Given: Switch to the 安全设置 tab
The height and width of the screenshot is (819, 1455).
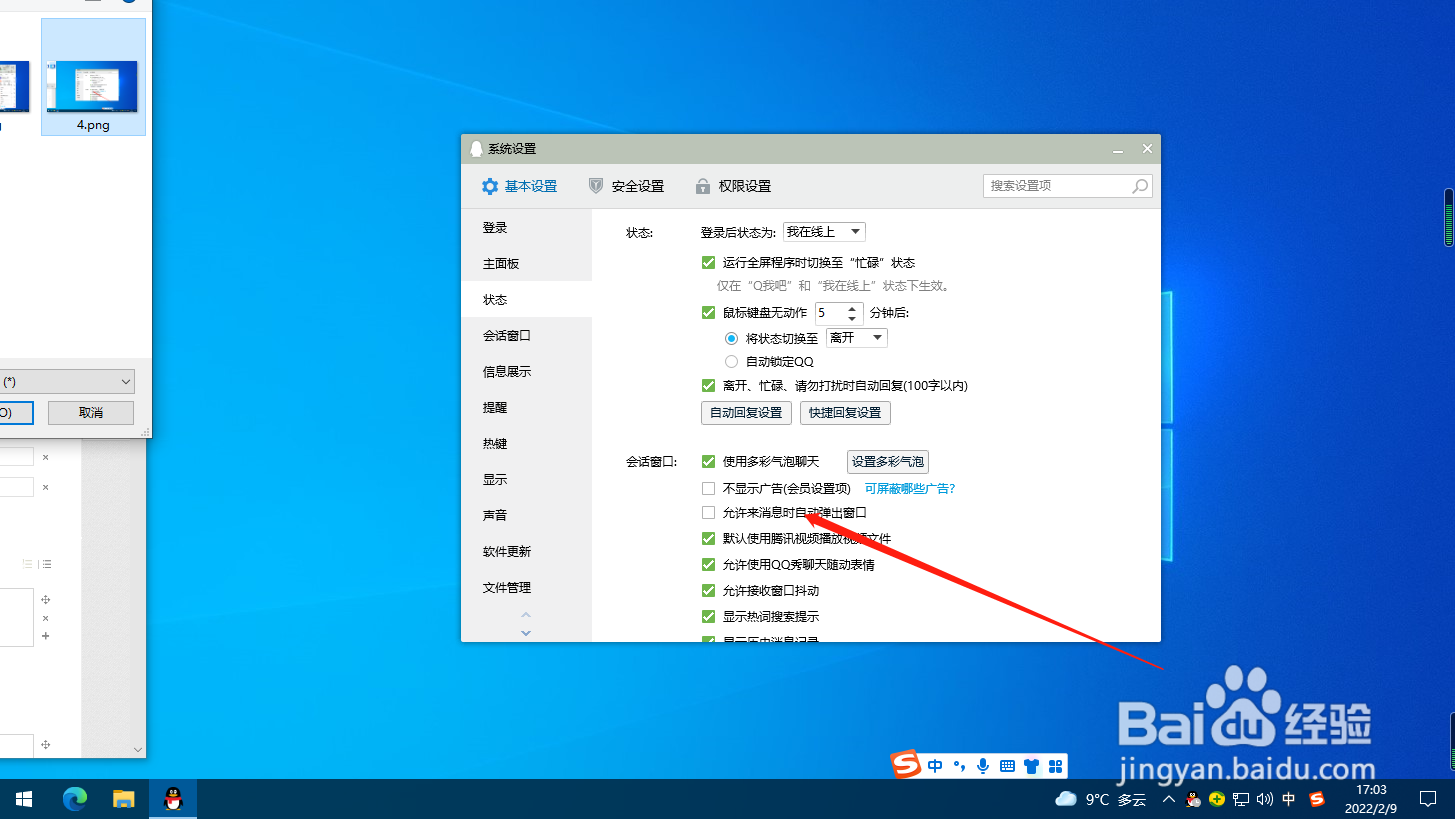Looking at the screenshot, I should click(626, 186).
